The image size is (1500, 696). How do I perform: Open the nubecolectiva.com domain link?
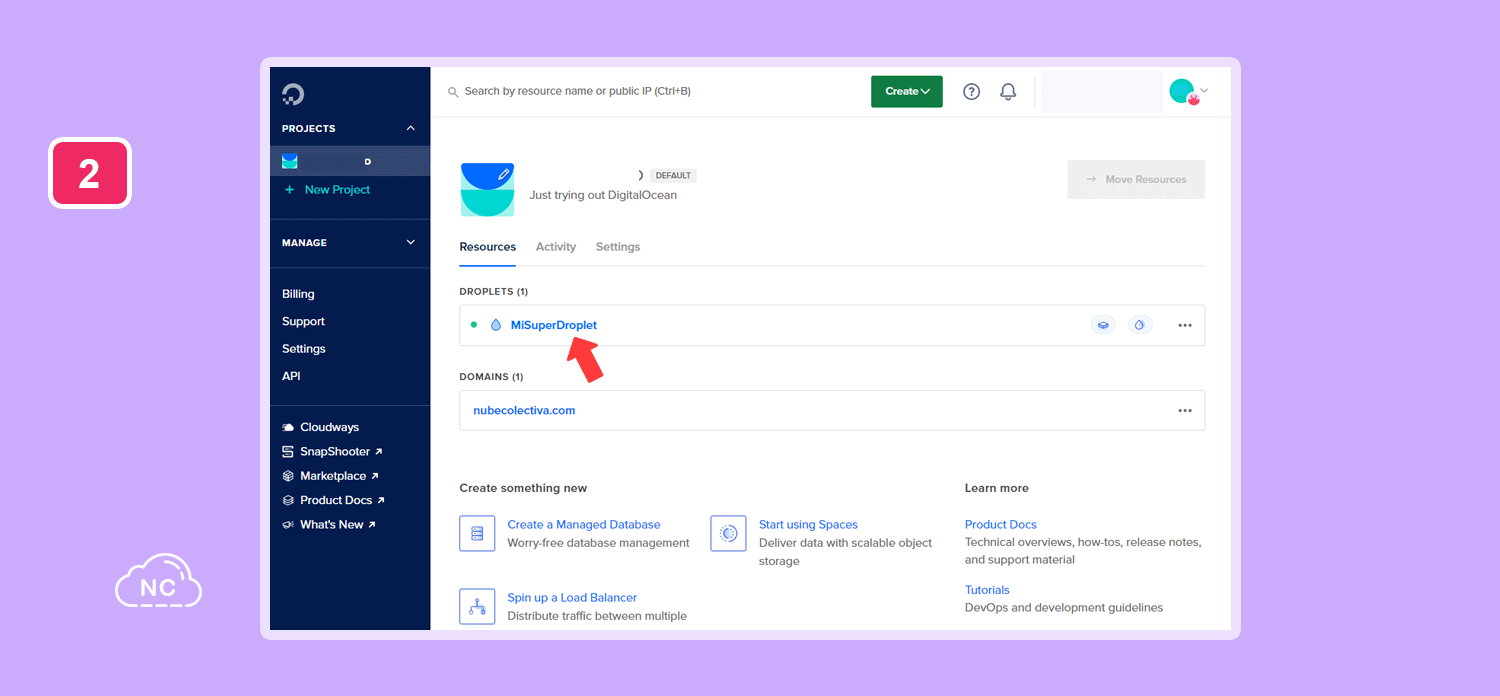(x=524, y=410)
